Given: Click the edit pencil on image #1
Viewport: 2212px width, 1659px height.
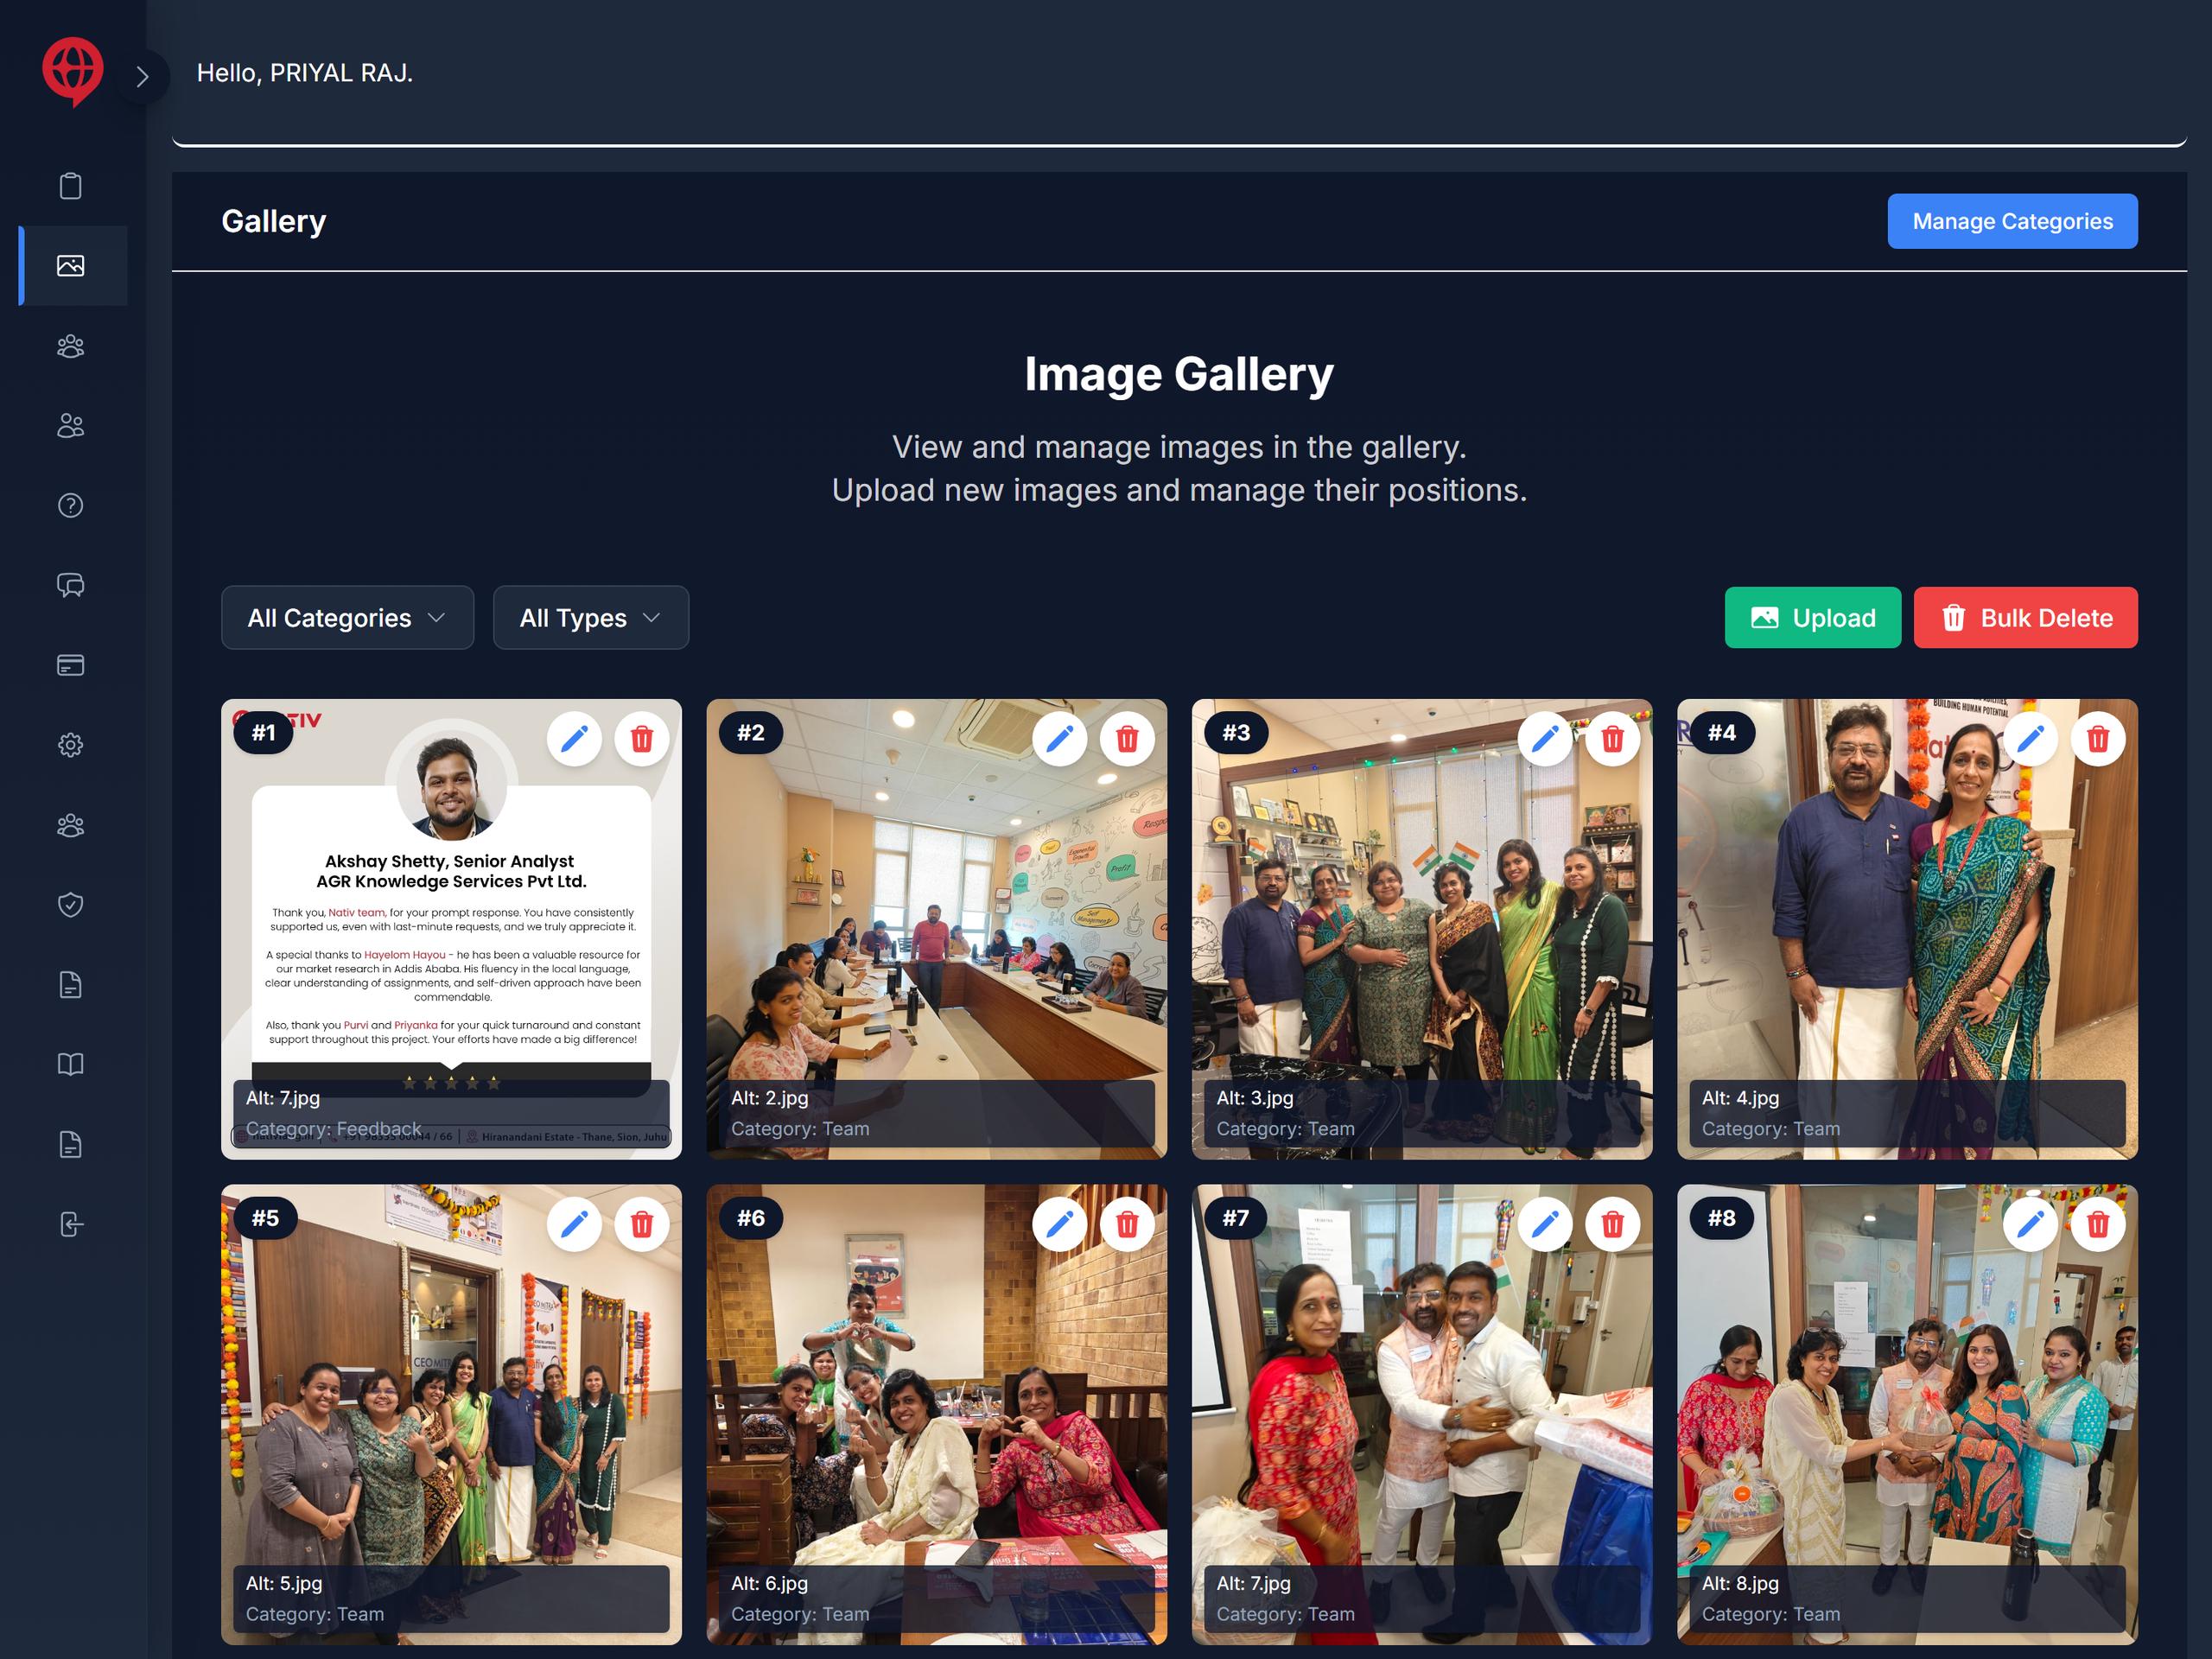Looking at the screenshot, I should (x=574, y=739).
